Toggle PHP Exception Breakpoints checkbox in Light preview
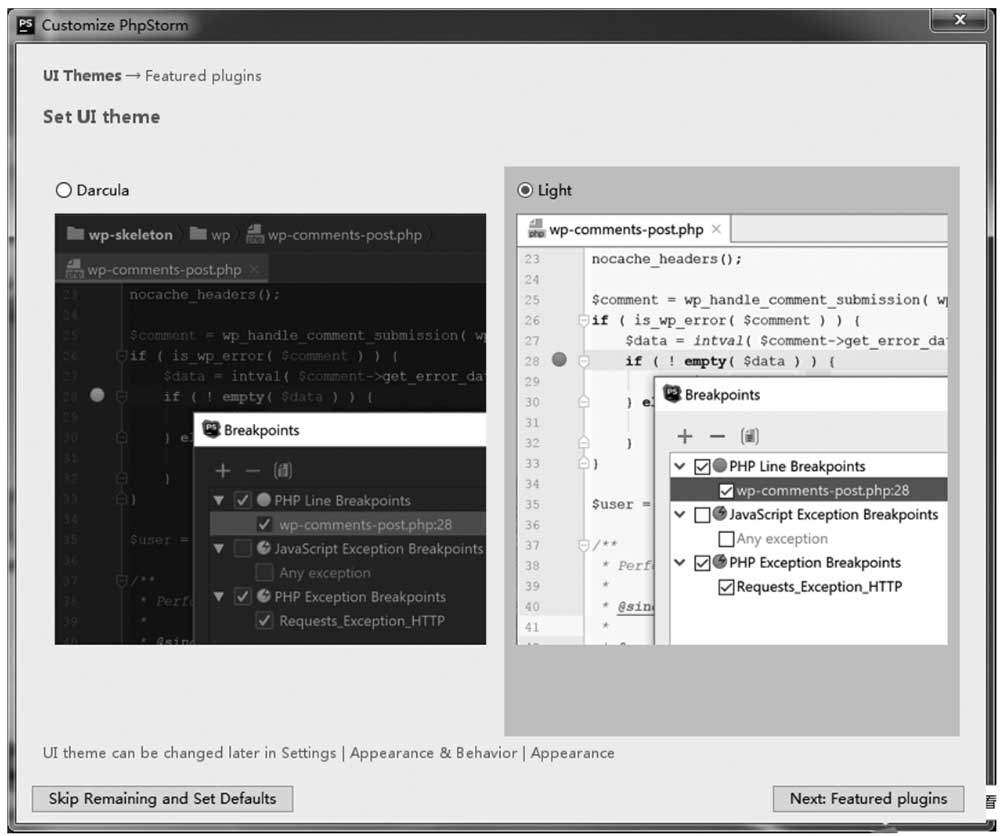Viewport: 1000px width, 836px height. (x=702, y=563)
